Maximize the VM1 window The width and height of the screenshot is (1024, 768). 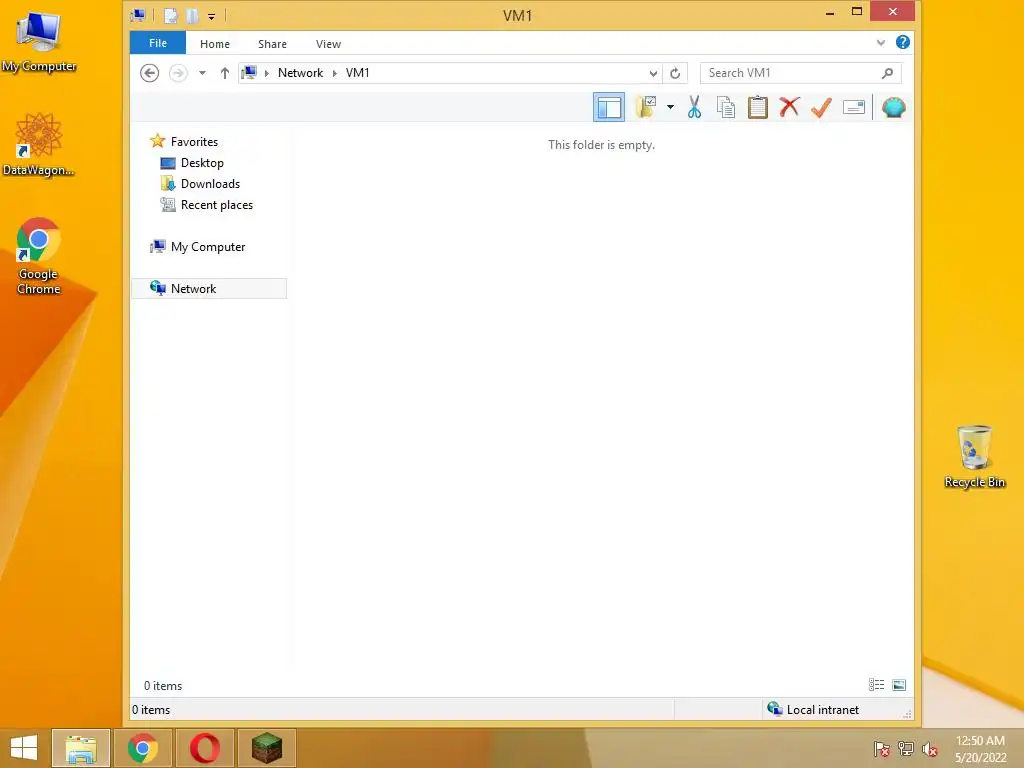pyautogui.click(x=857, y=12)
